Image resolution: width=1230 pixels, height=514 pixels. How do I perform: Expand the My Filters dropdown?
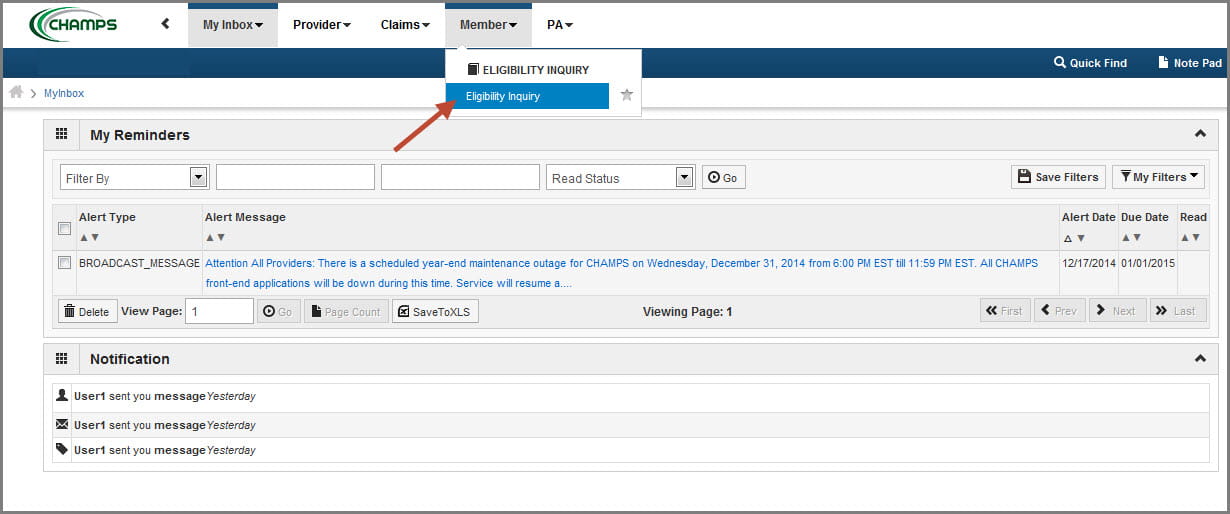tap(1158, 177)
